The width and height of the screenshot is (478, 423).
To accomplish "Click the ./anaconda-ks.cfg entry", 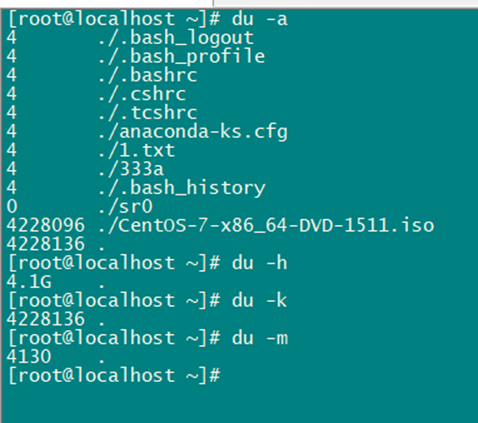I will point(193,132).
